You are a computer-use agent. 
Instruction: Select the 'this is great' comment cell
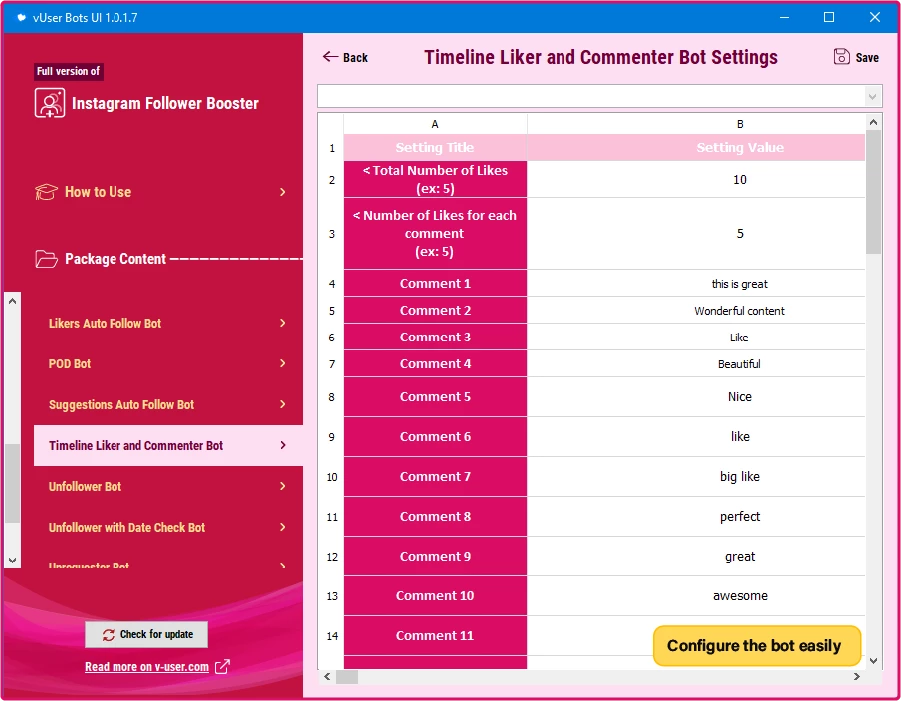tap(696, 284)
